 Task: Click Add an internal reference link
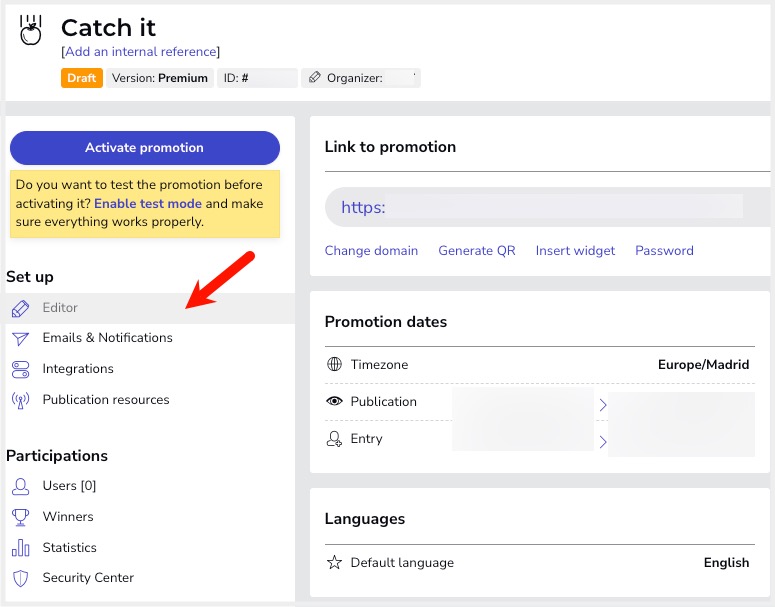[x=141, y=51]
